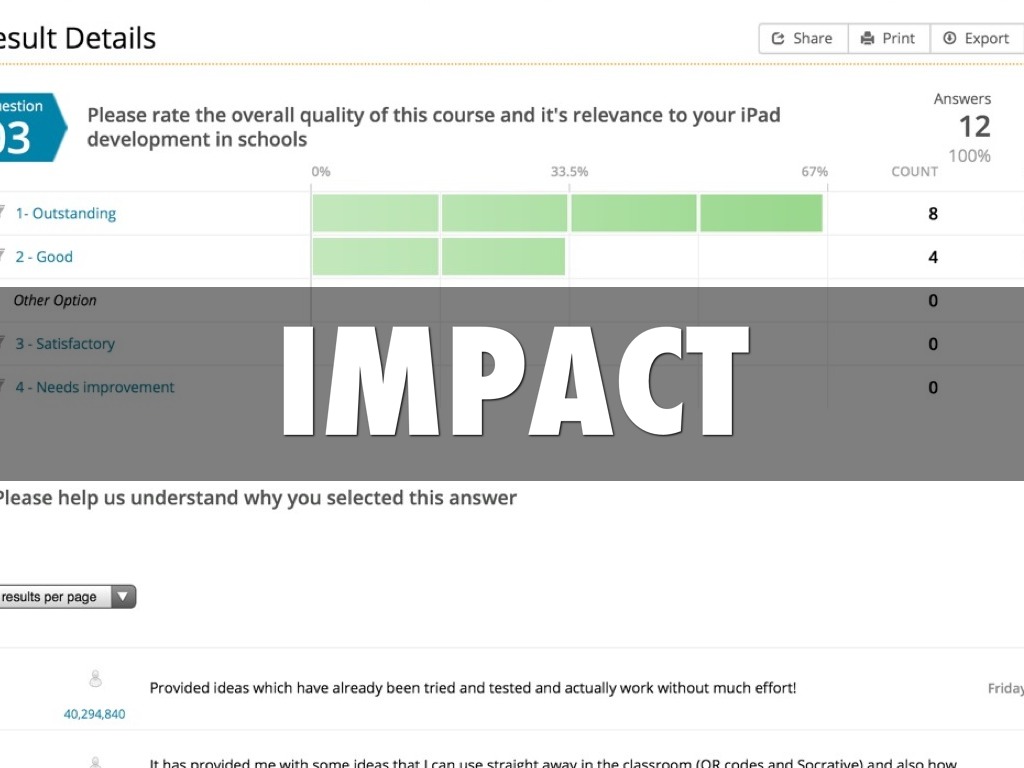Screen dimensions: 1024x768
Task: Click the results per page dropdown arrow
Action: tap(123, 597)
